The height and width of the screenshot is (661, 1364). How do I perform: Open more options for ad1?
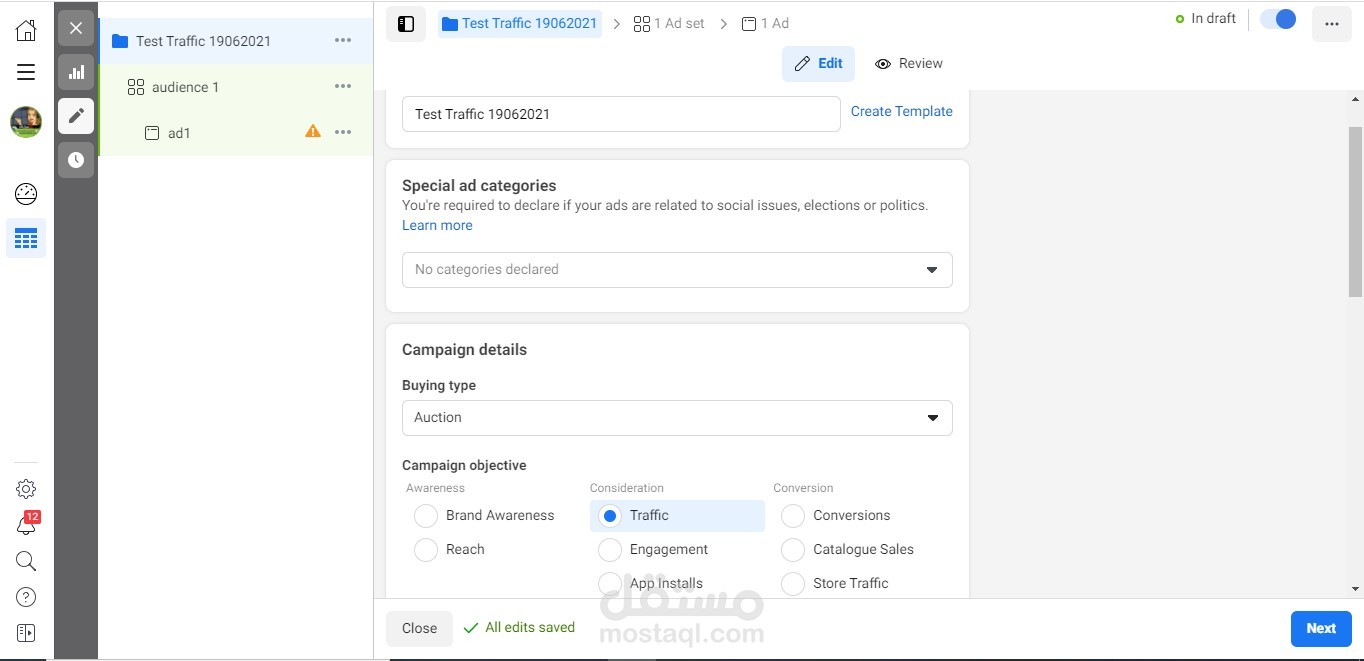[343, 132]
